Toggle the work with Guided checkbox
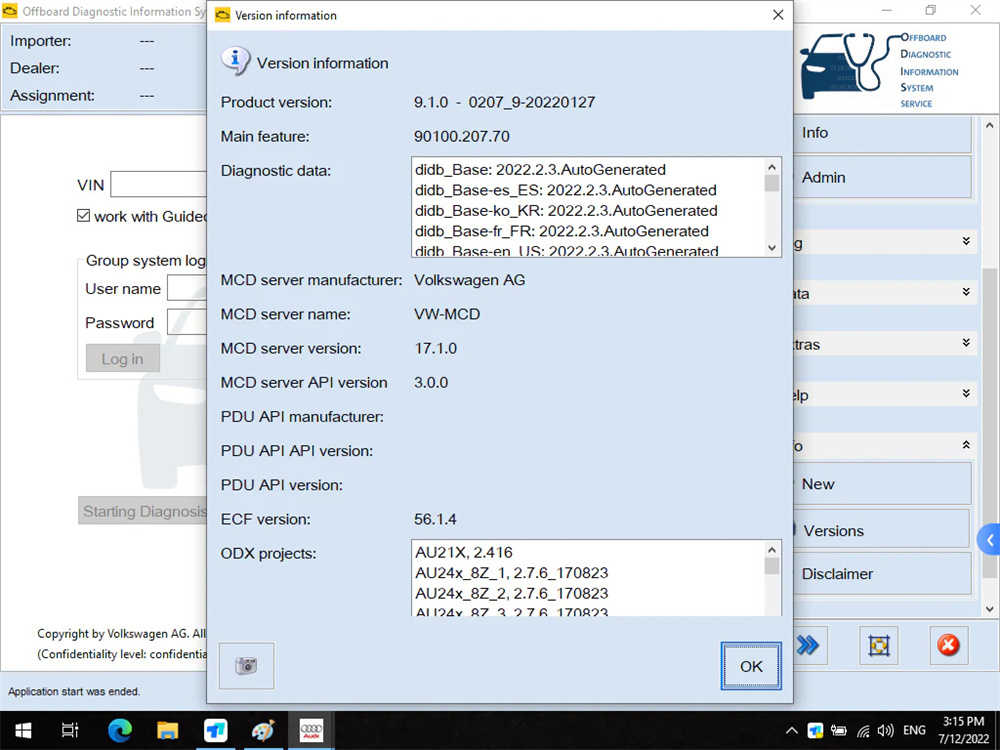The image size is (1000, 750). (84, 216)
